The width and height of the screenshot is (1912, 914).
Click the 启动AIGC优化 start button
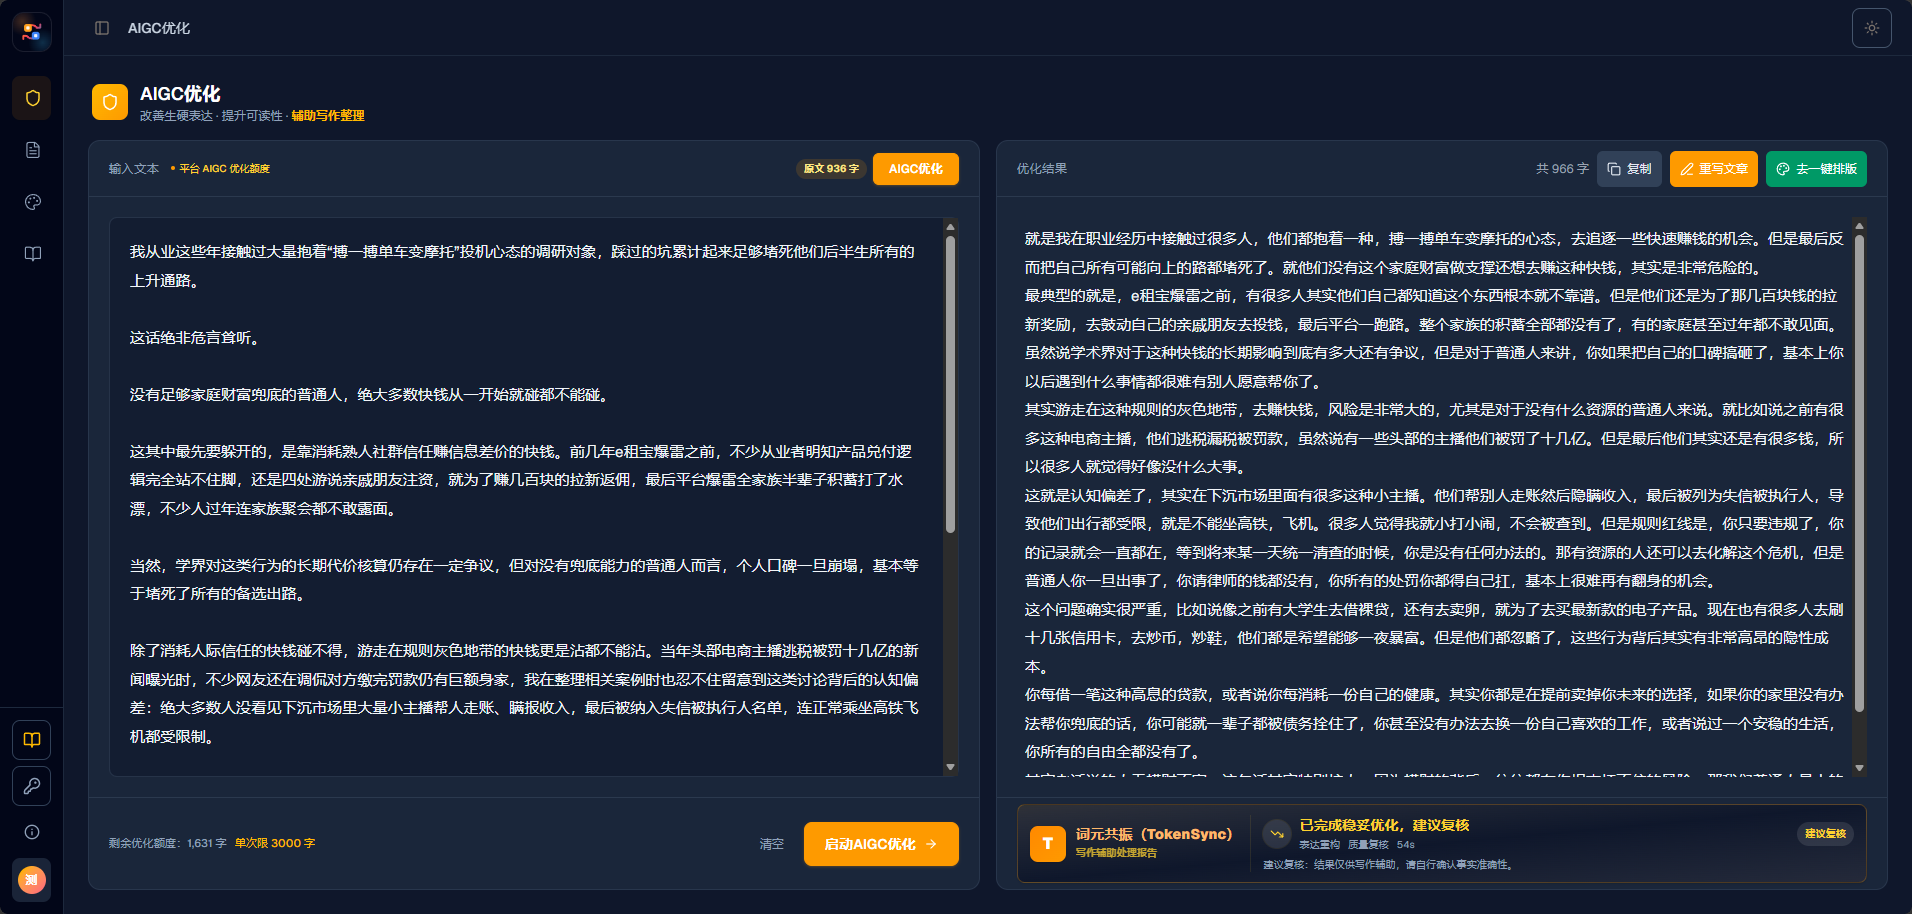pyautogui.click(x=881, y=844)
